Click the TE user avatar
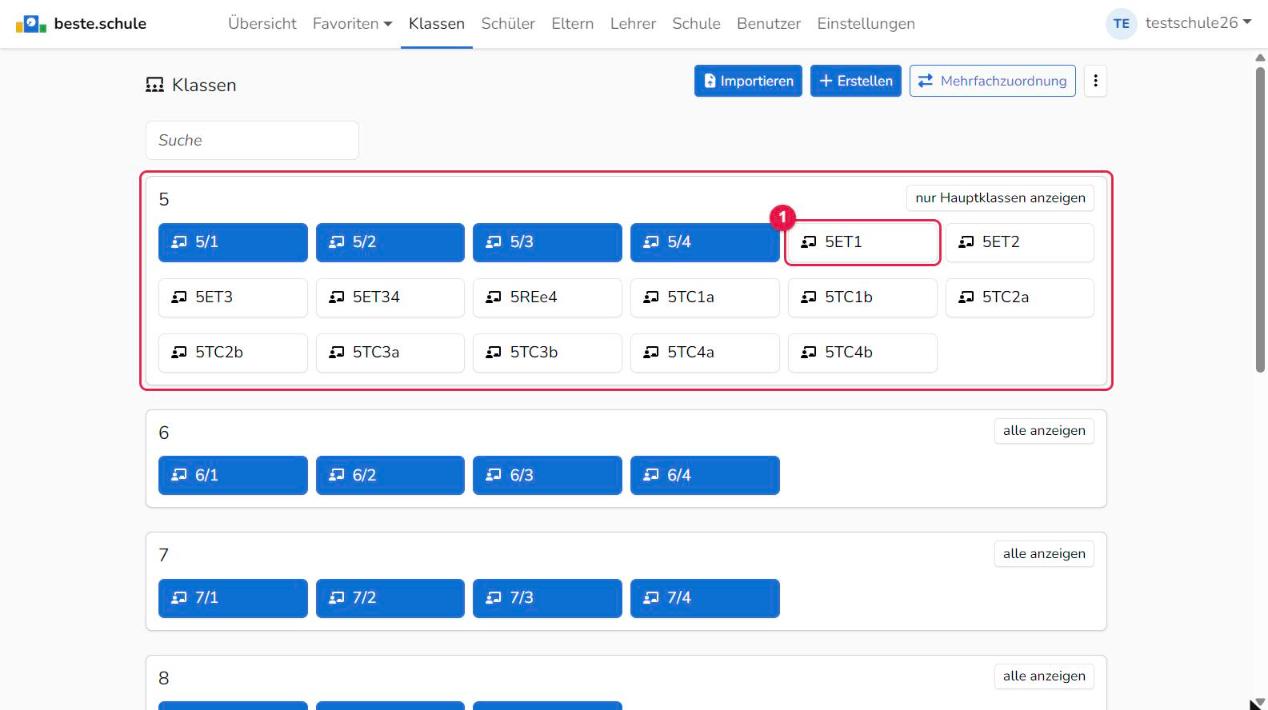 pos(1121,23)
